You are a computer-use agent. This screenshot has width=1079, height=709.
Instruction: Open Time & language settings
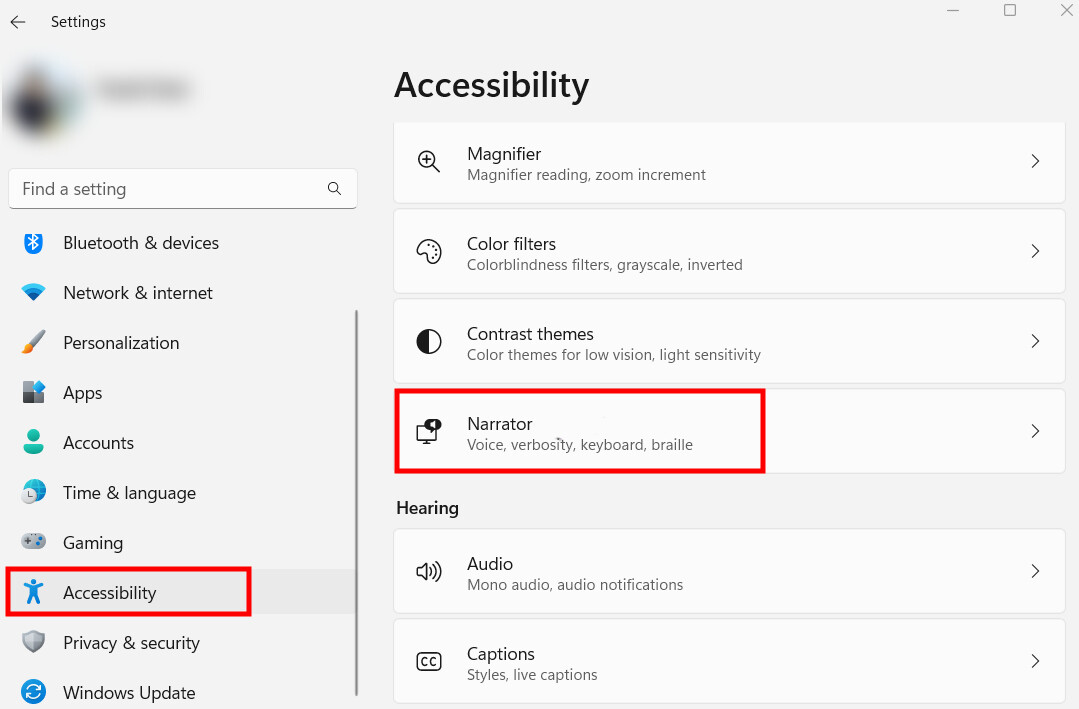182,493
